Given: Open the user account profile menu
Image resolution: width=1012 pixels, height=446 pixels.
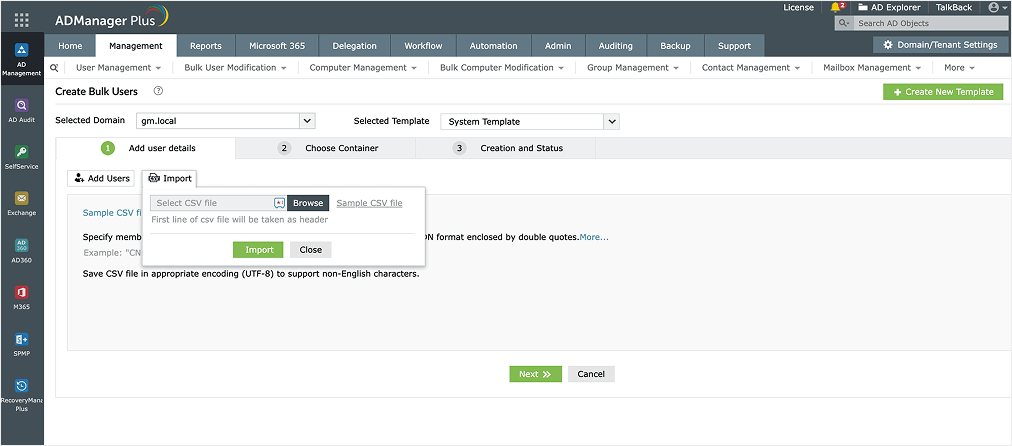Looking at the screenshot, I should (996, 8).
